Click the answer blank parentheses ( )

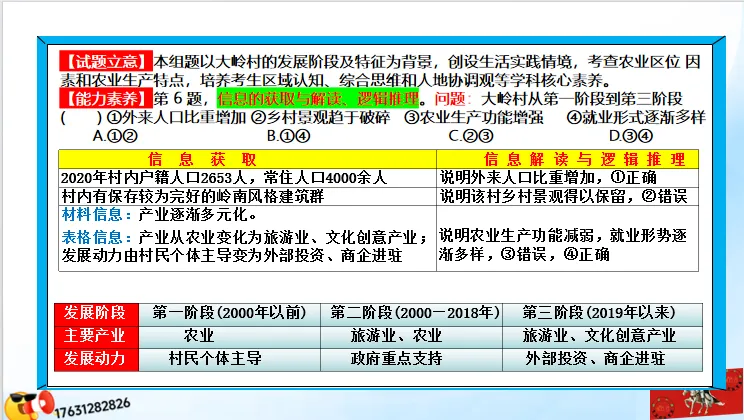pos(81,118)
